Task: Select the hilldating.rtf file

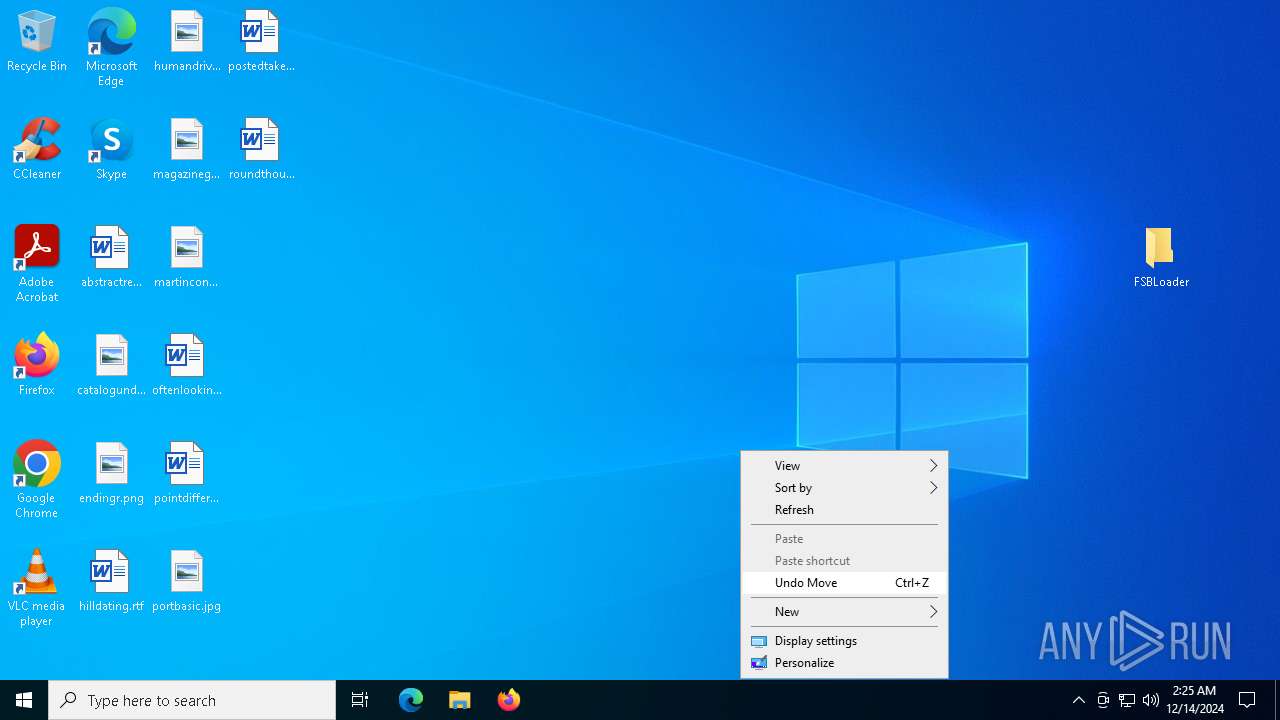Action: (111, 582)
